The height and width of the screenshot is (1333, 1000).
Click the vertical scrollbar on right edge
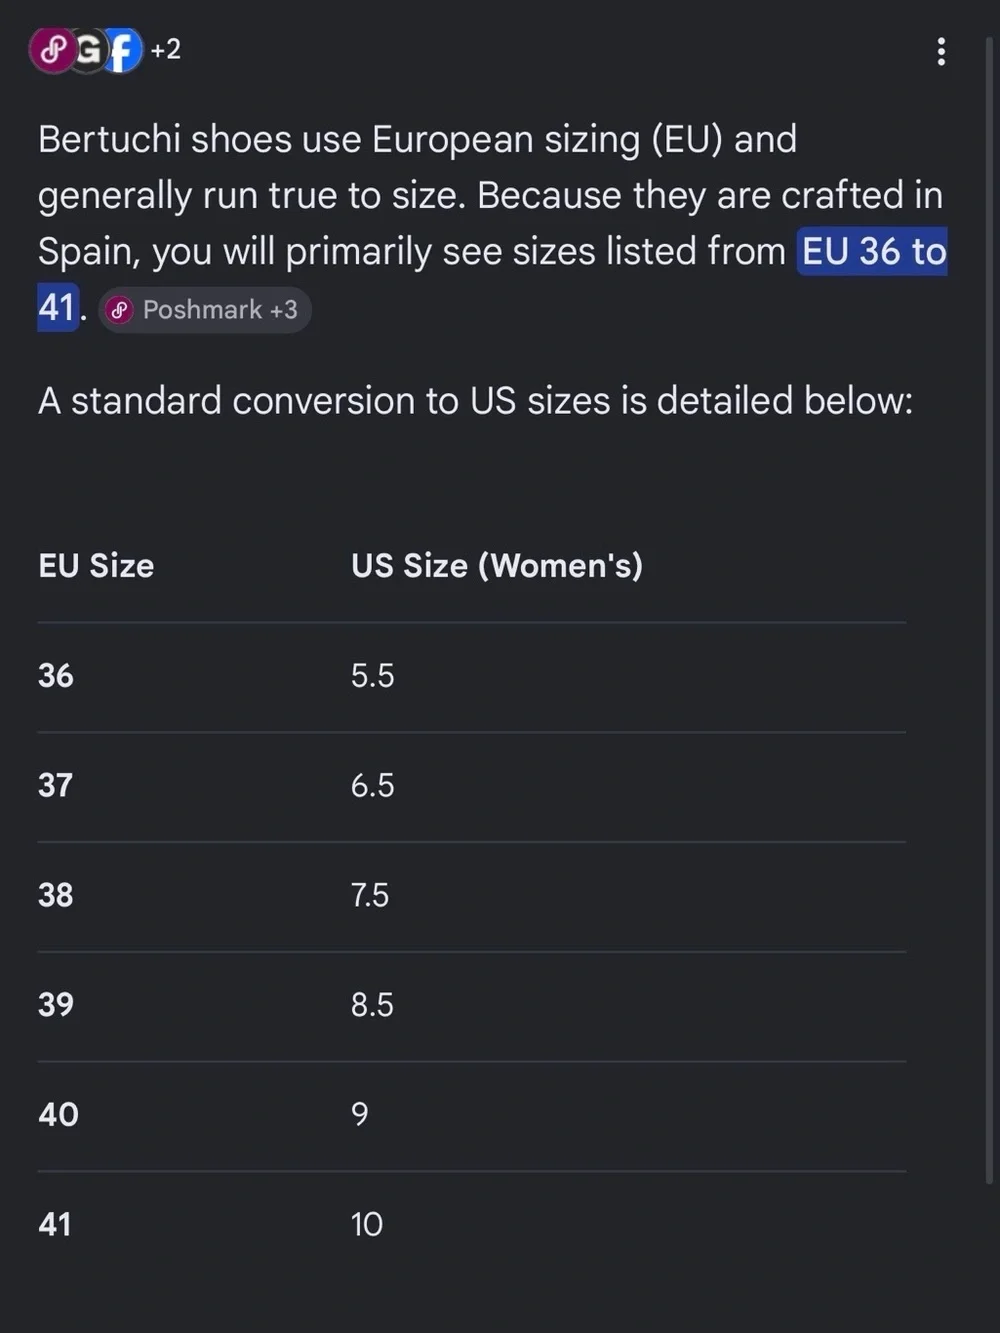click(x=991, y=610)
